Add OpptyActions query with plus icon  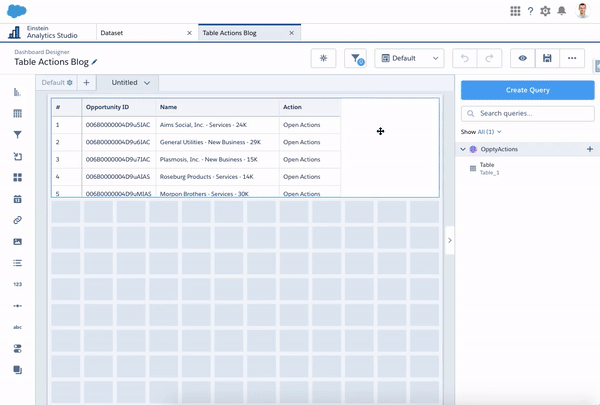tap(590, 149)
